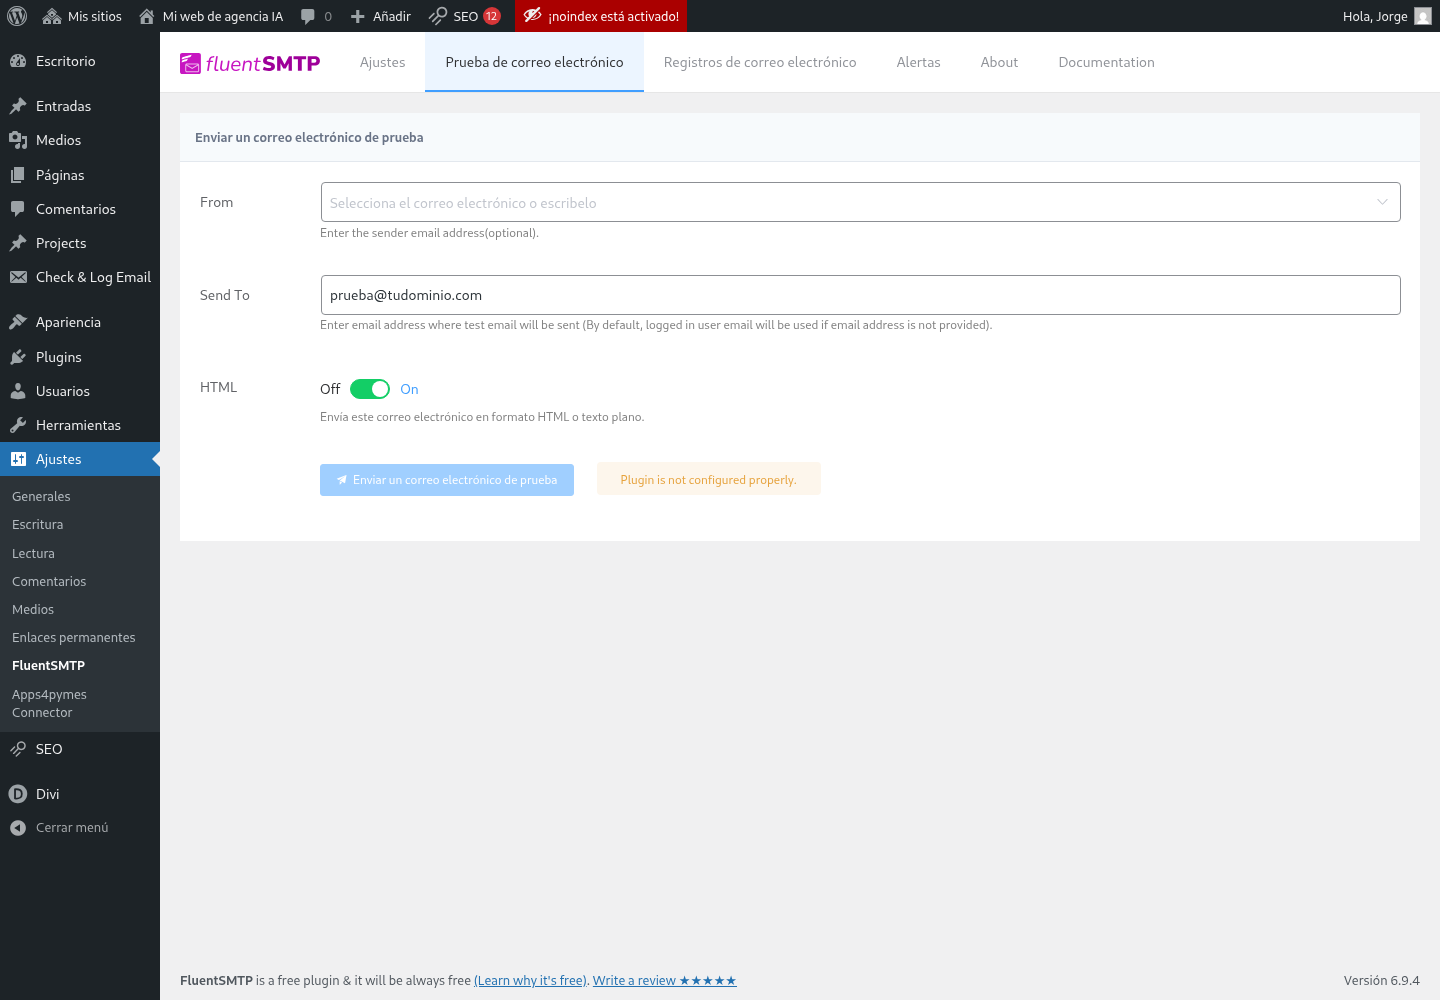Click the Apariencia paintbrush icon
Image resolution: width=1440 pixels, height=1000 pixels.
click(x=18, y=322)
